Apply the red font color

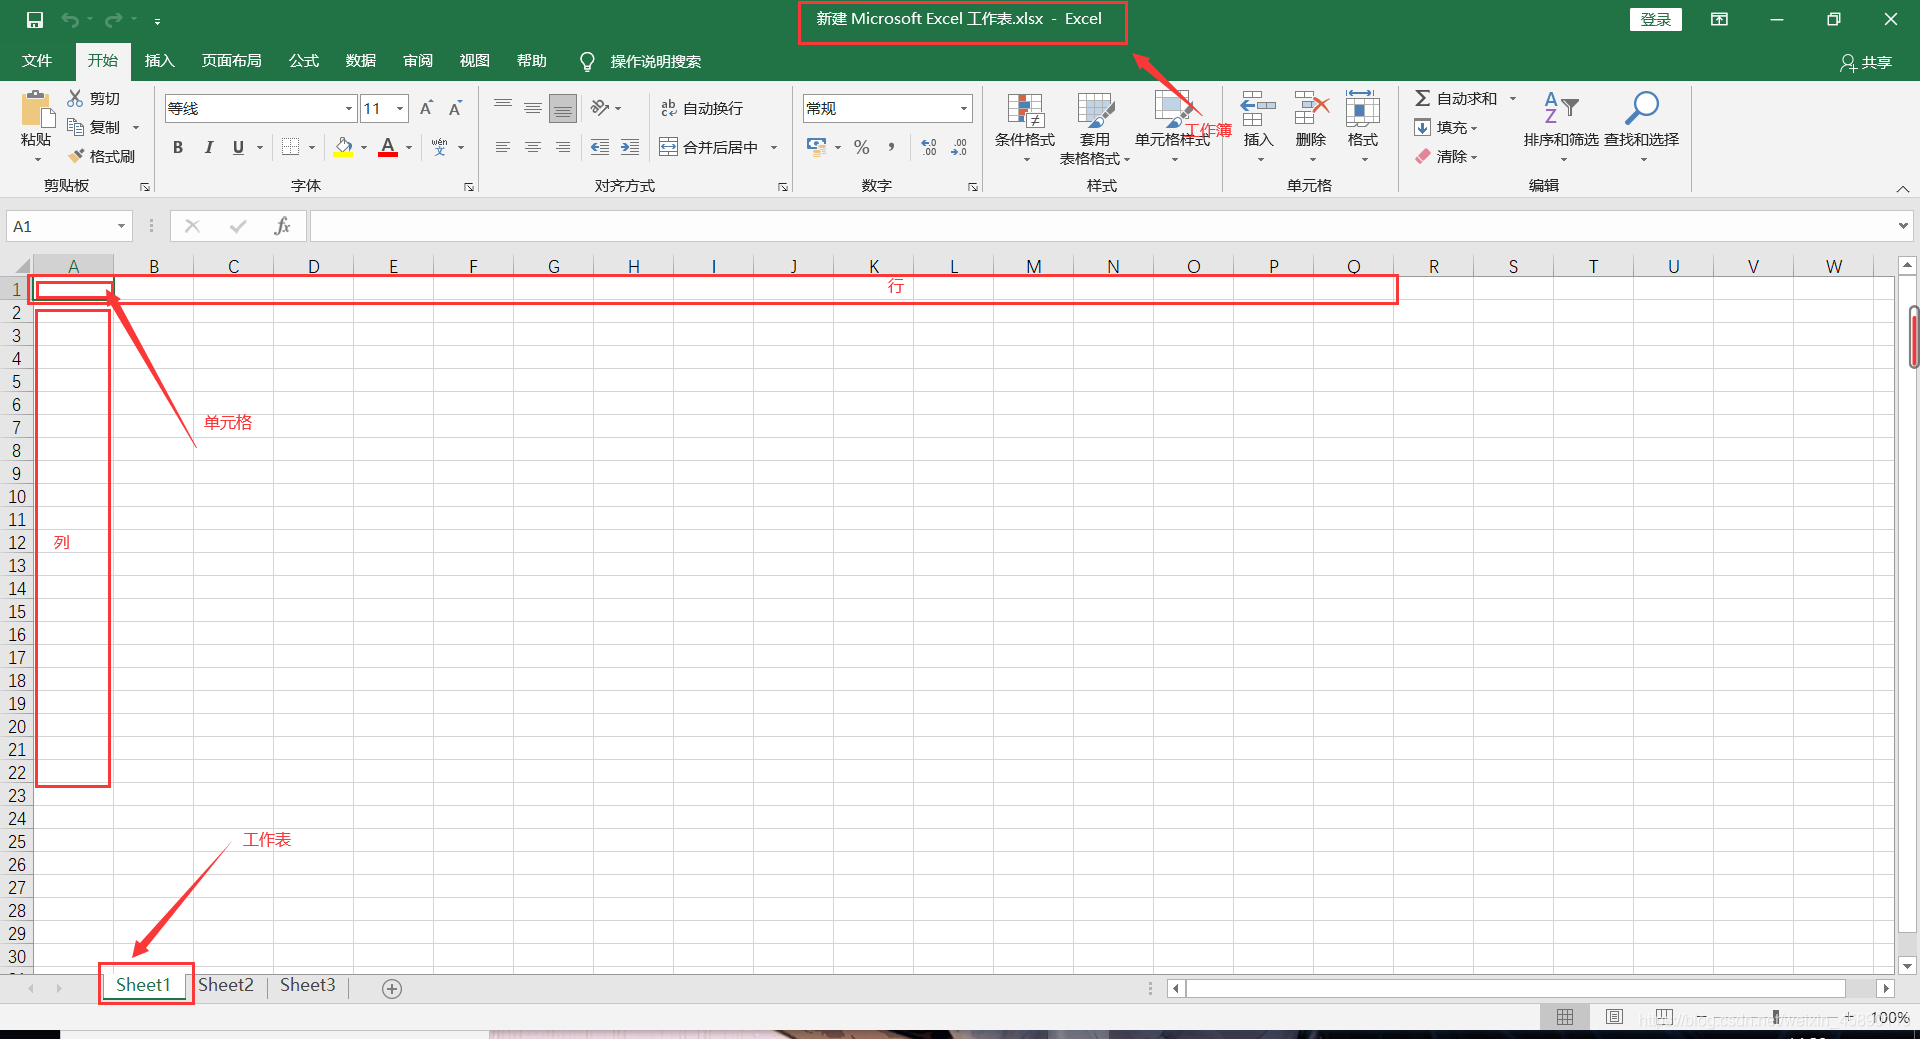[x=388, y=147]
